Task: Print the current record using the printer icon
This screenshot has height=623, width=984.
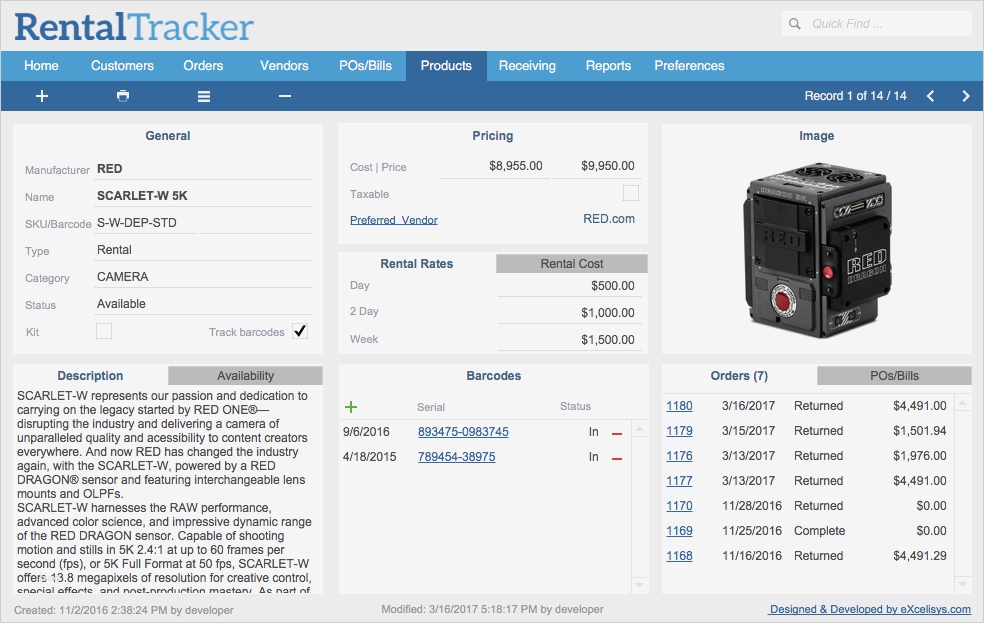Action: point(122,96)
